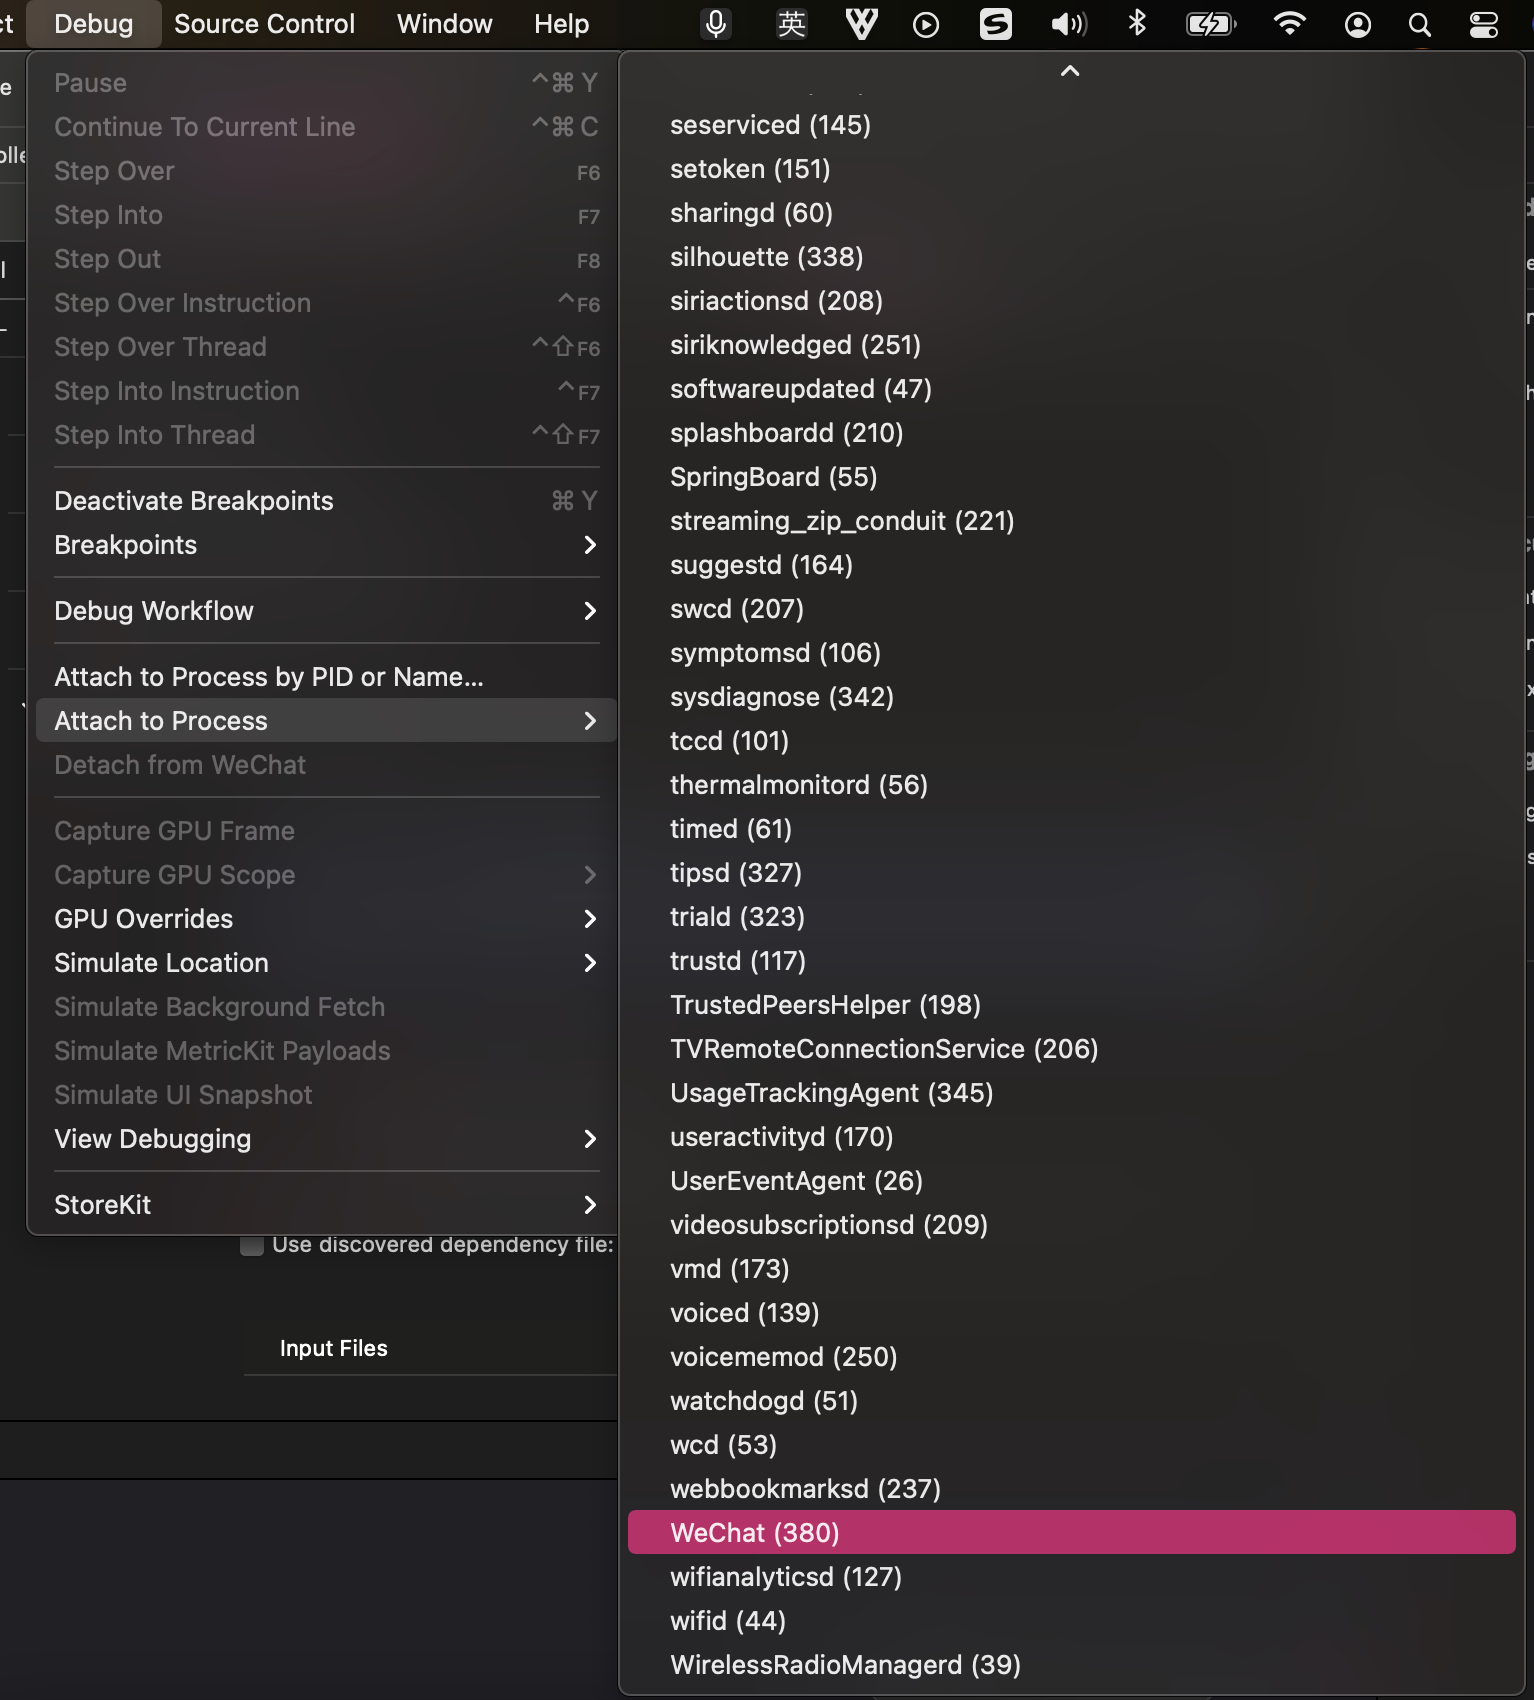This screenshot has width=1534, height=1700.
Task: Open the Attach to Process submenu
Action: pyautogui.click(x=326, y=721)
